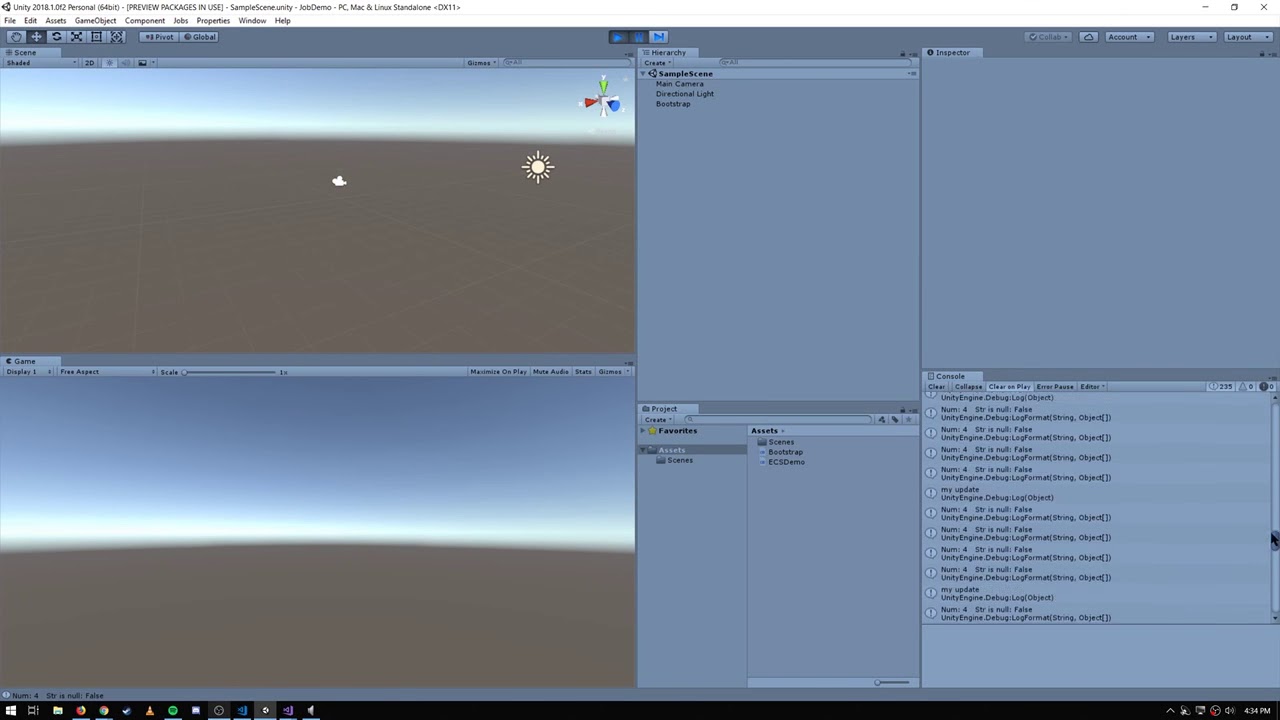This screenshot has width=1280, height=720.
Task: Toggle 2D scene view mode
Action: point(89,63)
